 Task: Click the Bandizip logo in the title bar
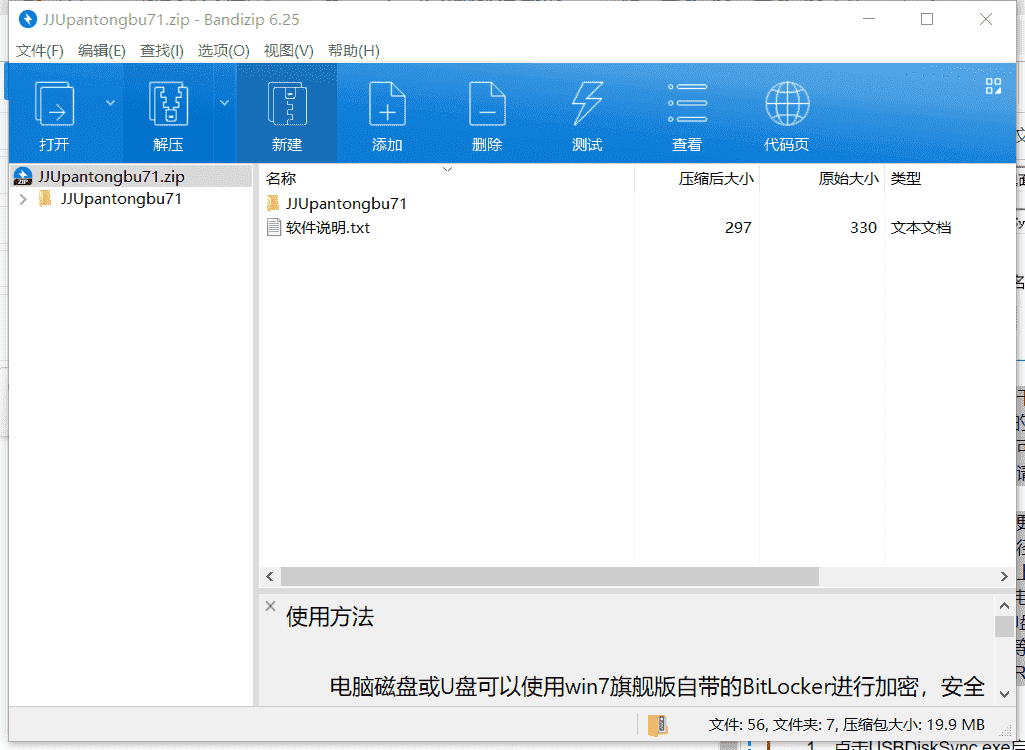(x=27, y=20)
